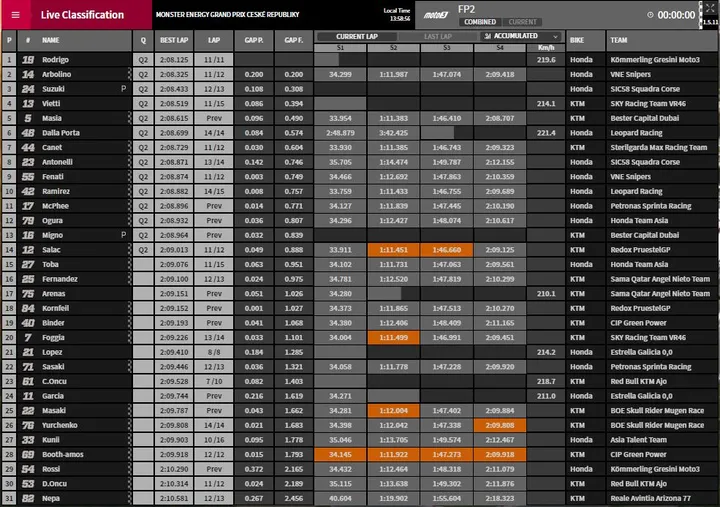
Task: Click Masaki's orange S2 time 1:12.004
Action: click(x=394, y=411)
